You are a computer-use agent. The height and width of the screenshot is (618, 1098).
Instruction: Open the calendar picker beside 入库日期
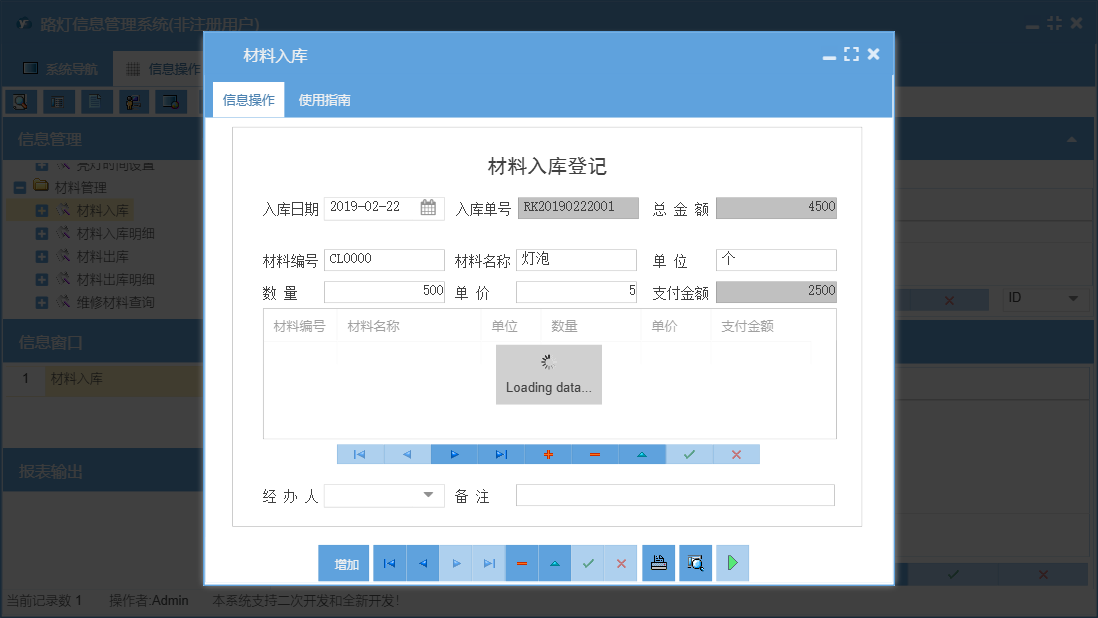tap(429, 207)
